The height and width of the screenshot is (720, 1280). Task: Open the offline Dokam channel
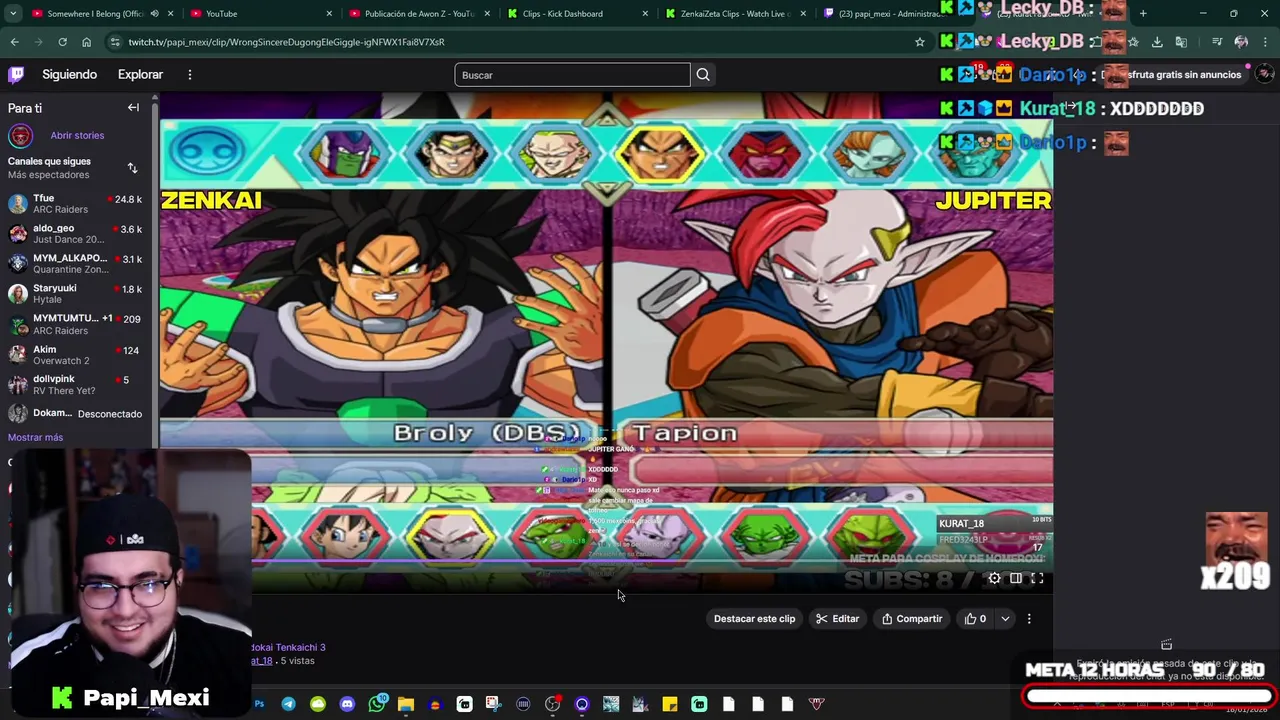[x=75, y=414]
